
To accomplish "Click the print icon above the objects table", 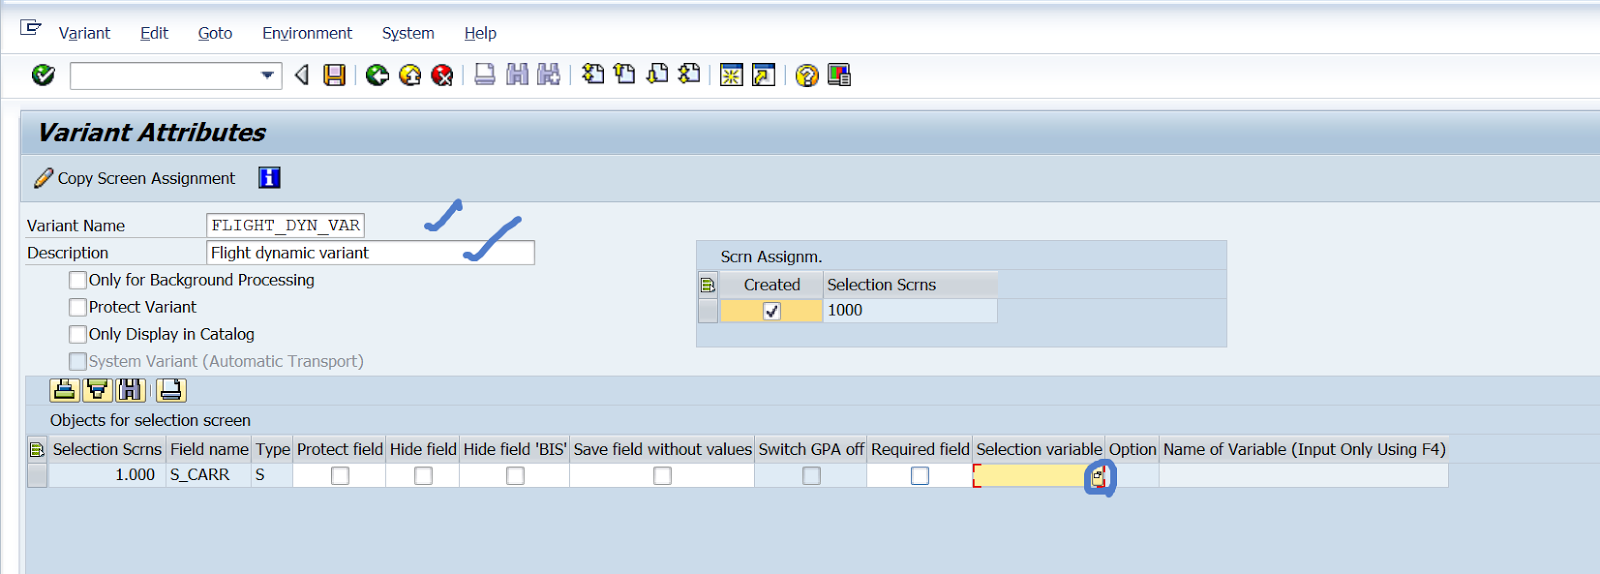I will [x=171, y=390].
